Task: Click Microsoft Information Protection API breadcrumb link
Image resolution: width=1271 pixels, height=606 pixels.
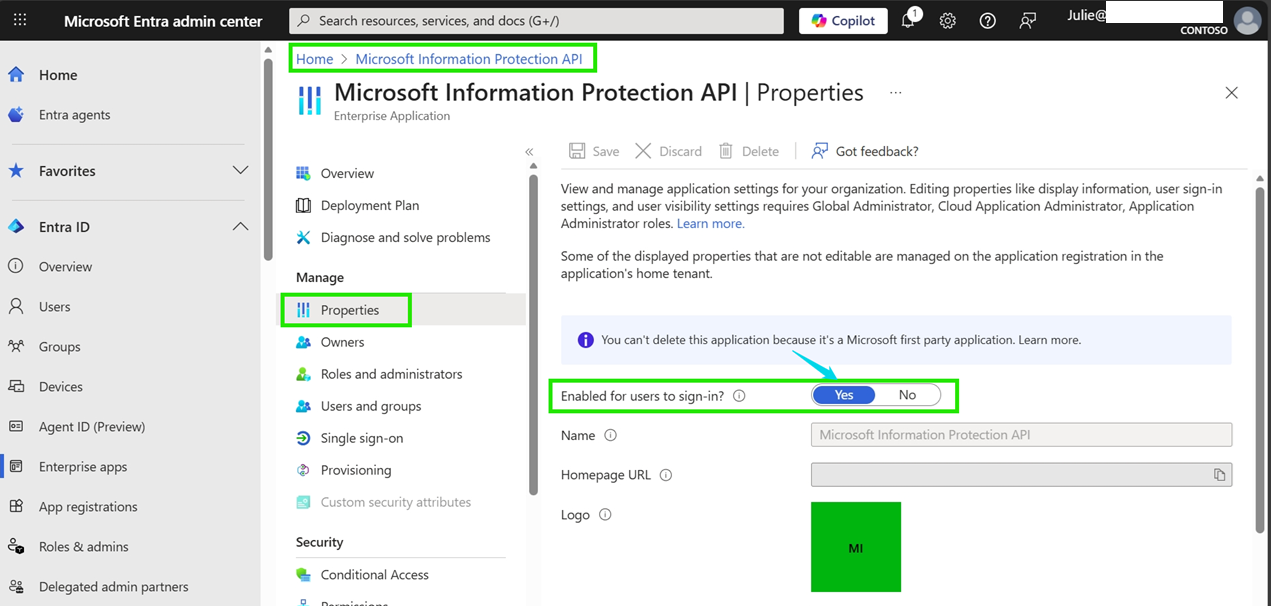Action: 469,59
